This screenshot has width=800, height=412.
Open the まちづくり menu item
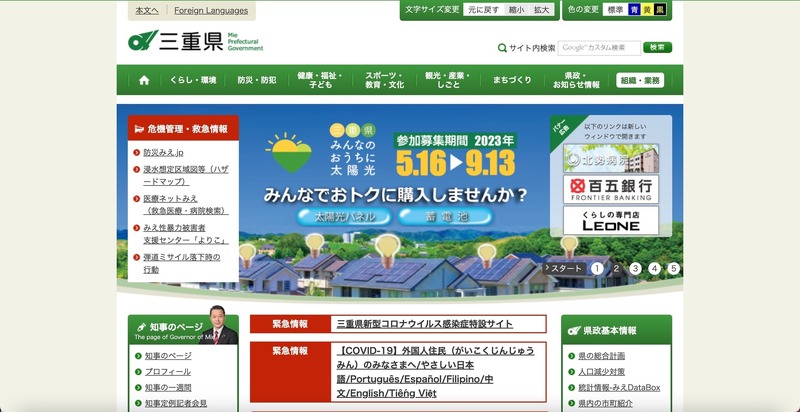tap(512, 80)
